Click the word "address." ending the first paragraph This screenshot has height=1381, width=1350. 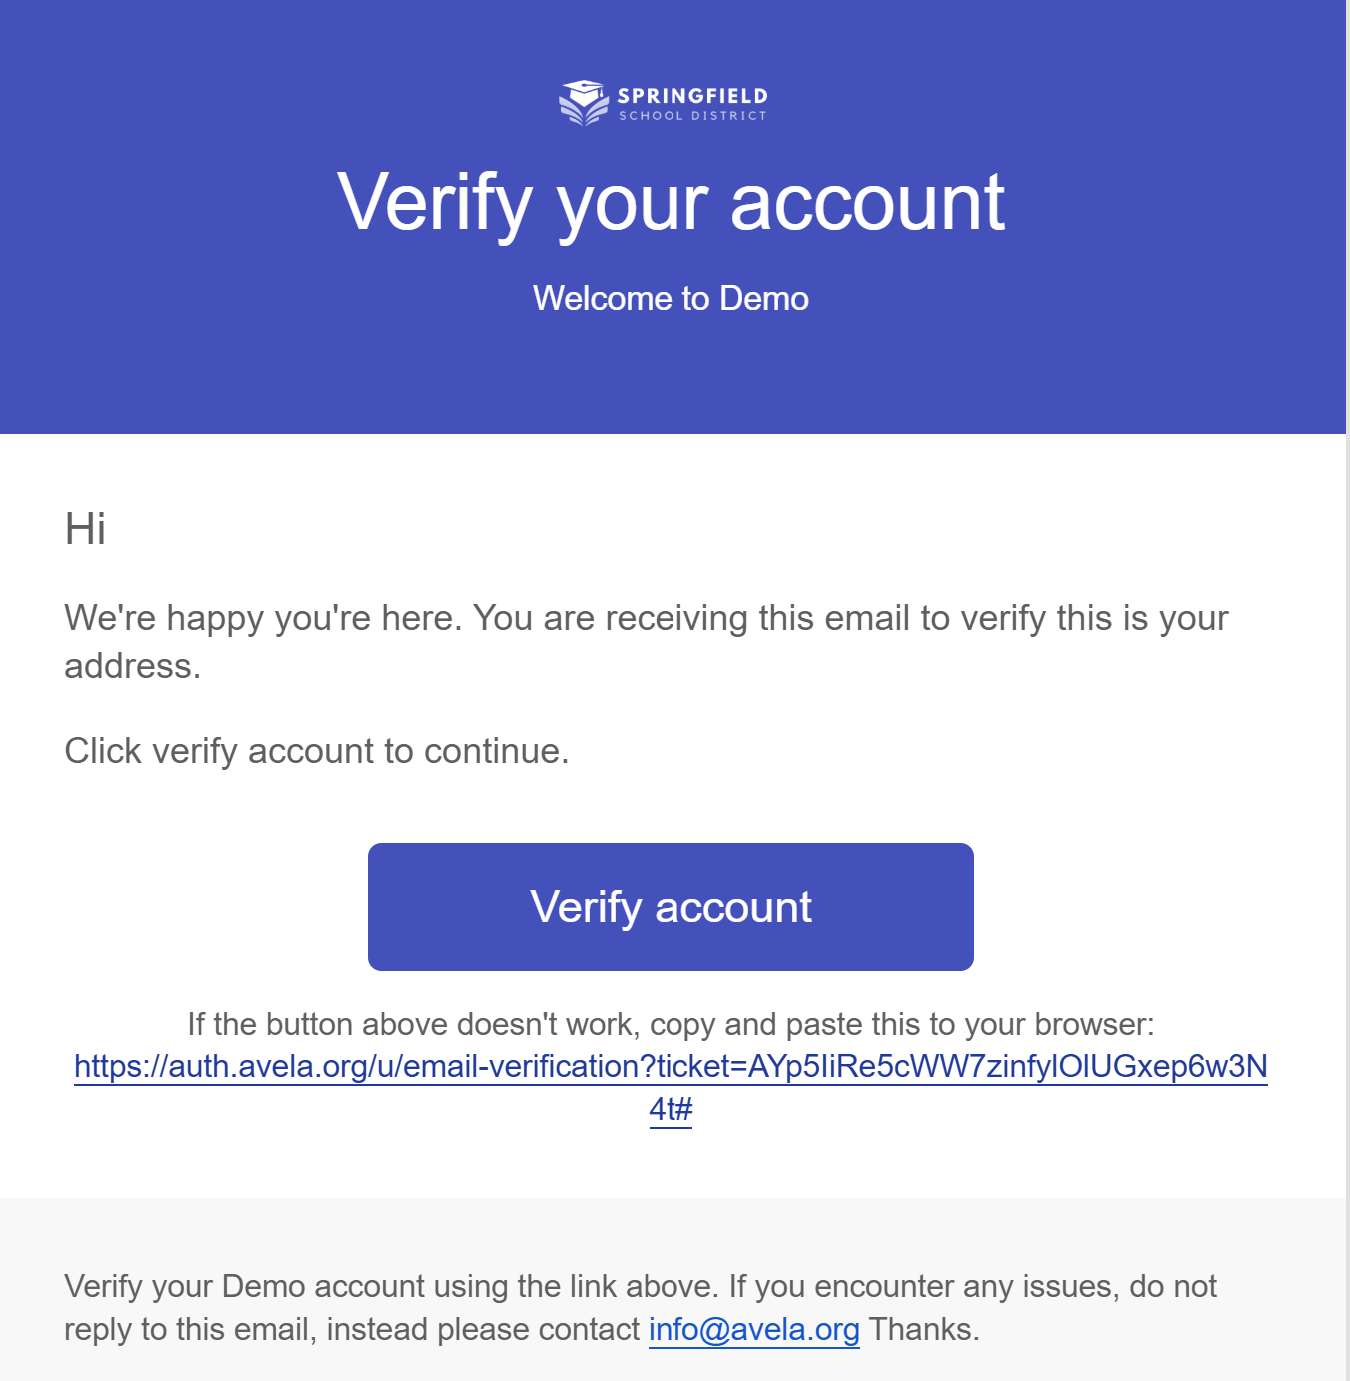click(x=133, y=666)
